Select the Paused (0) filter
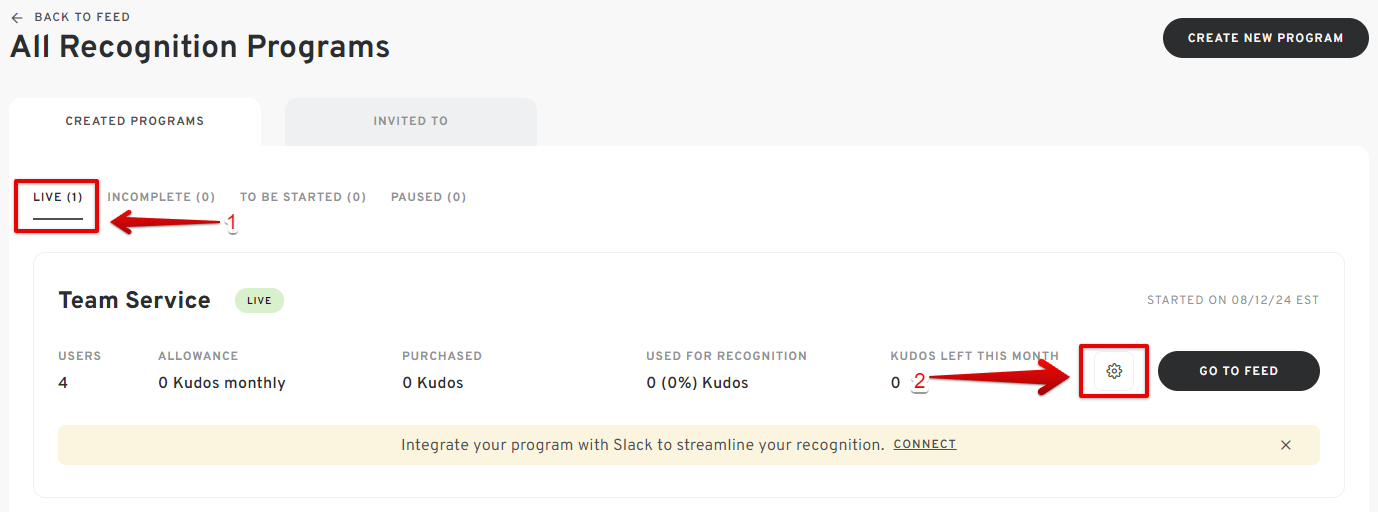This screenshot has width=1378, height=512. [x=428, y=198]
